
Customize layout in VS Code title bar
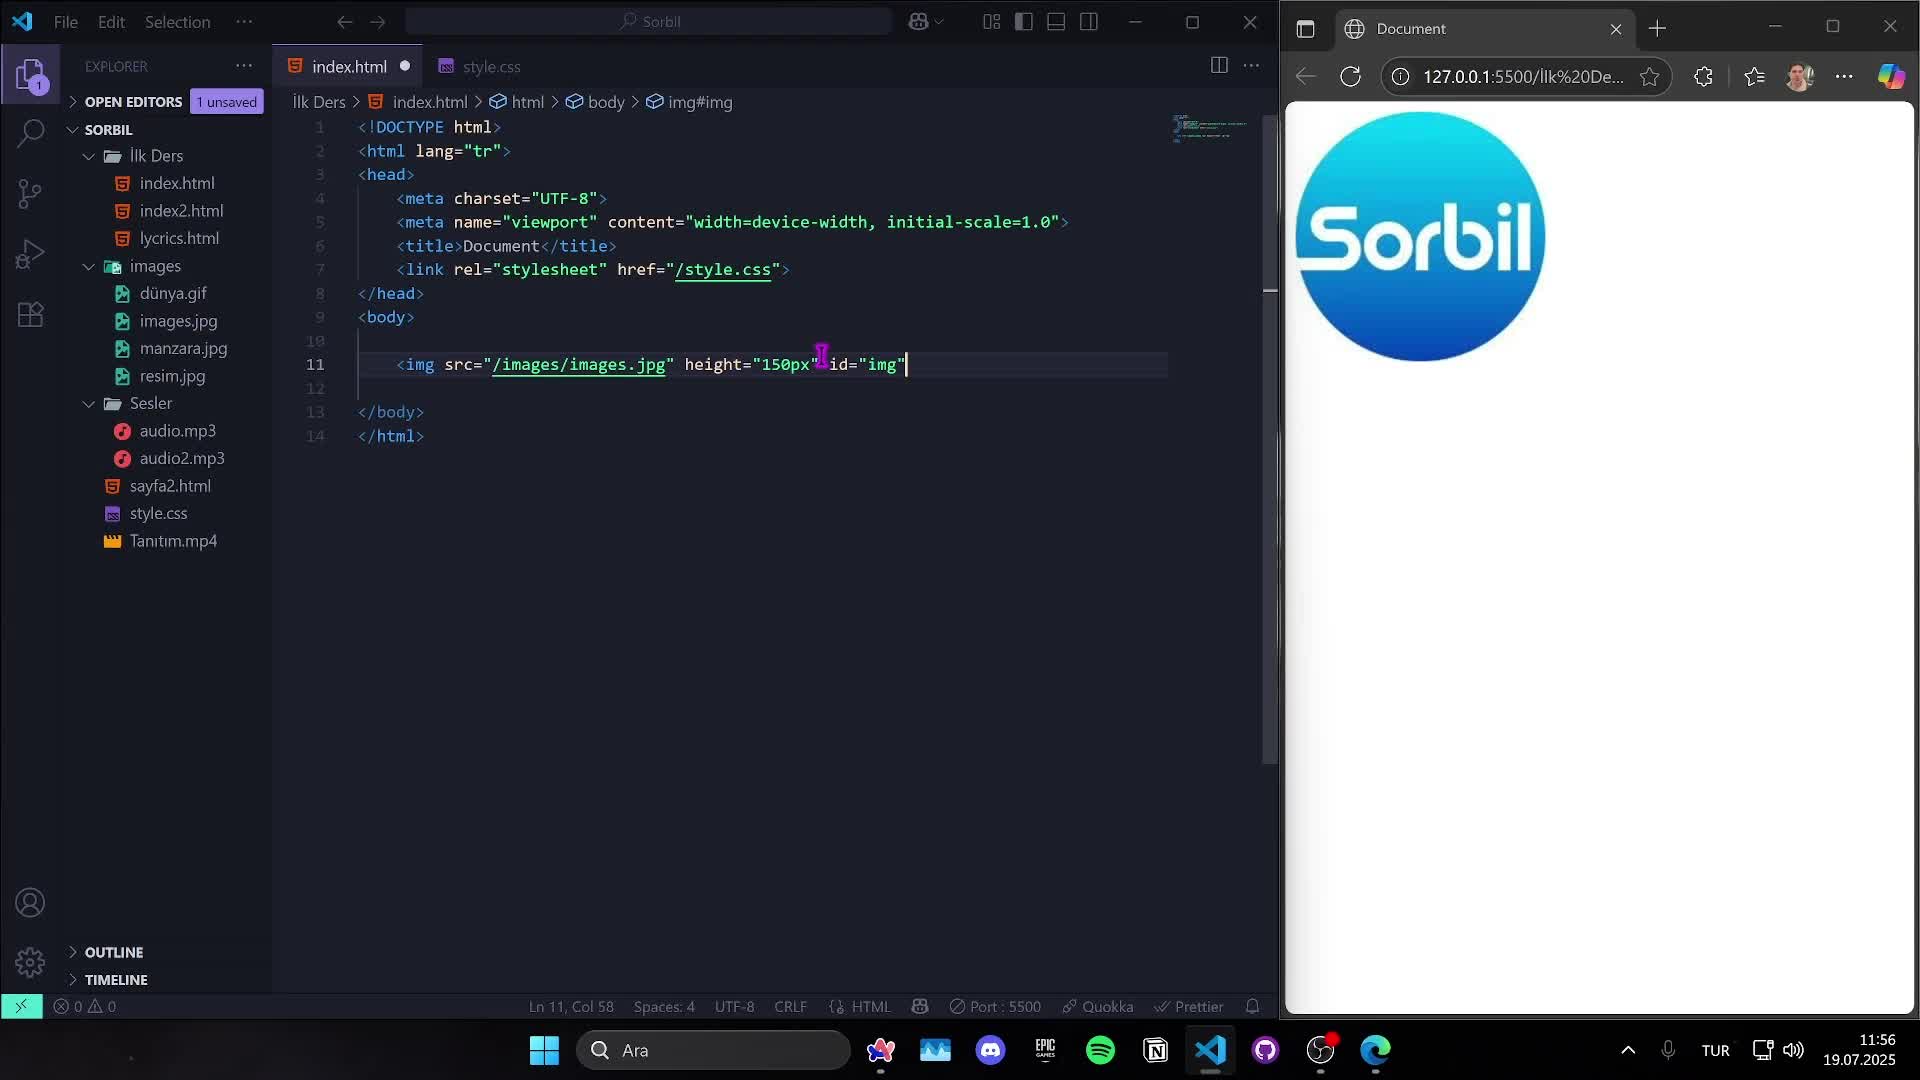point(991,22)
